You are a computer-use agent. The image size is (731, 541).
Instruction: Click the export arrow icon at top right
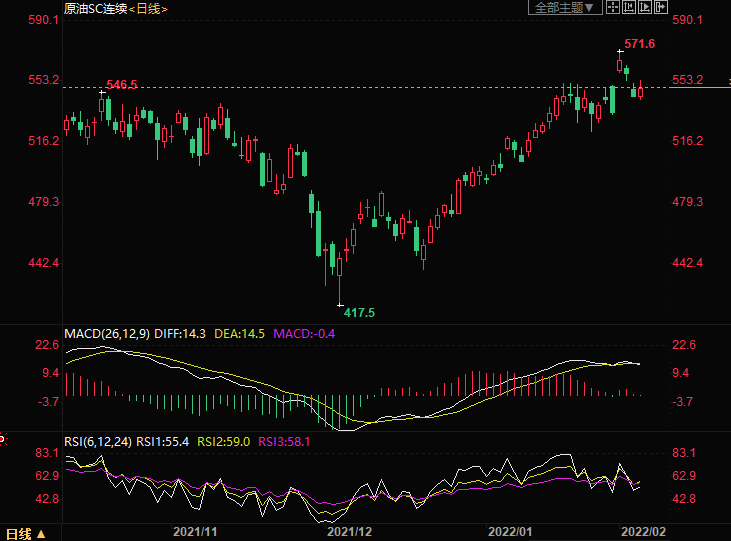(x=661, y=8)
